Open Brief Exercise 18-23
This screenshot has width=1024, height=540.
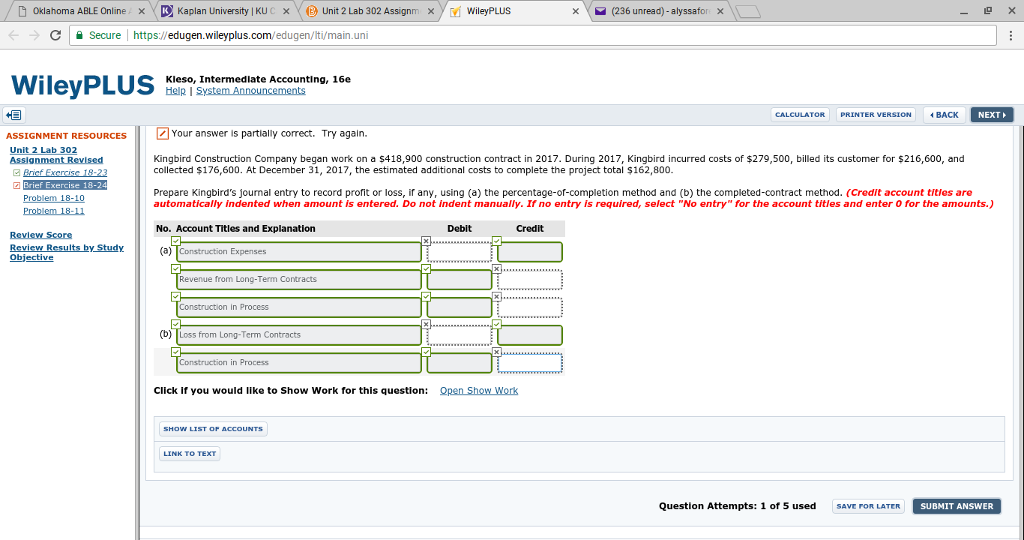coord(65,172)
